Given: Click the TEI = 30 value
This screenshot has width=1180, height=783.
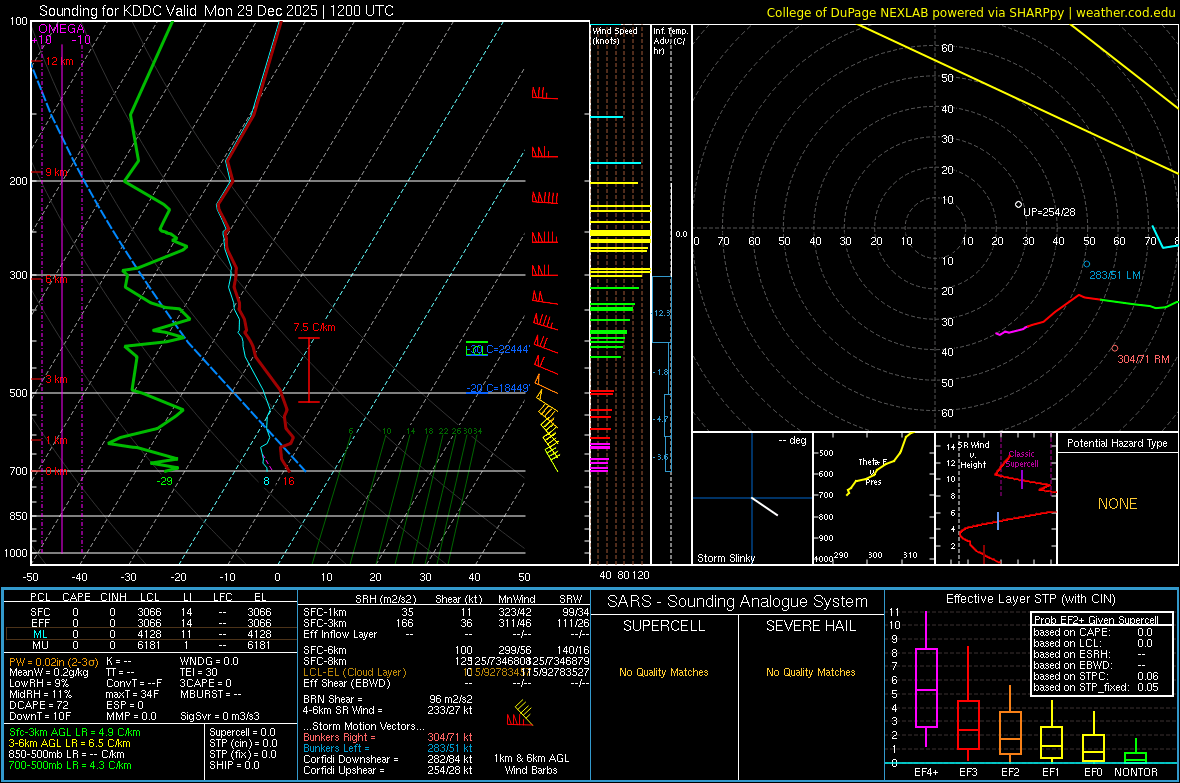Looking at the screenshot, I should coord(199,672).
